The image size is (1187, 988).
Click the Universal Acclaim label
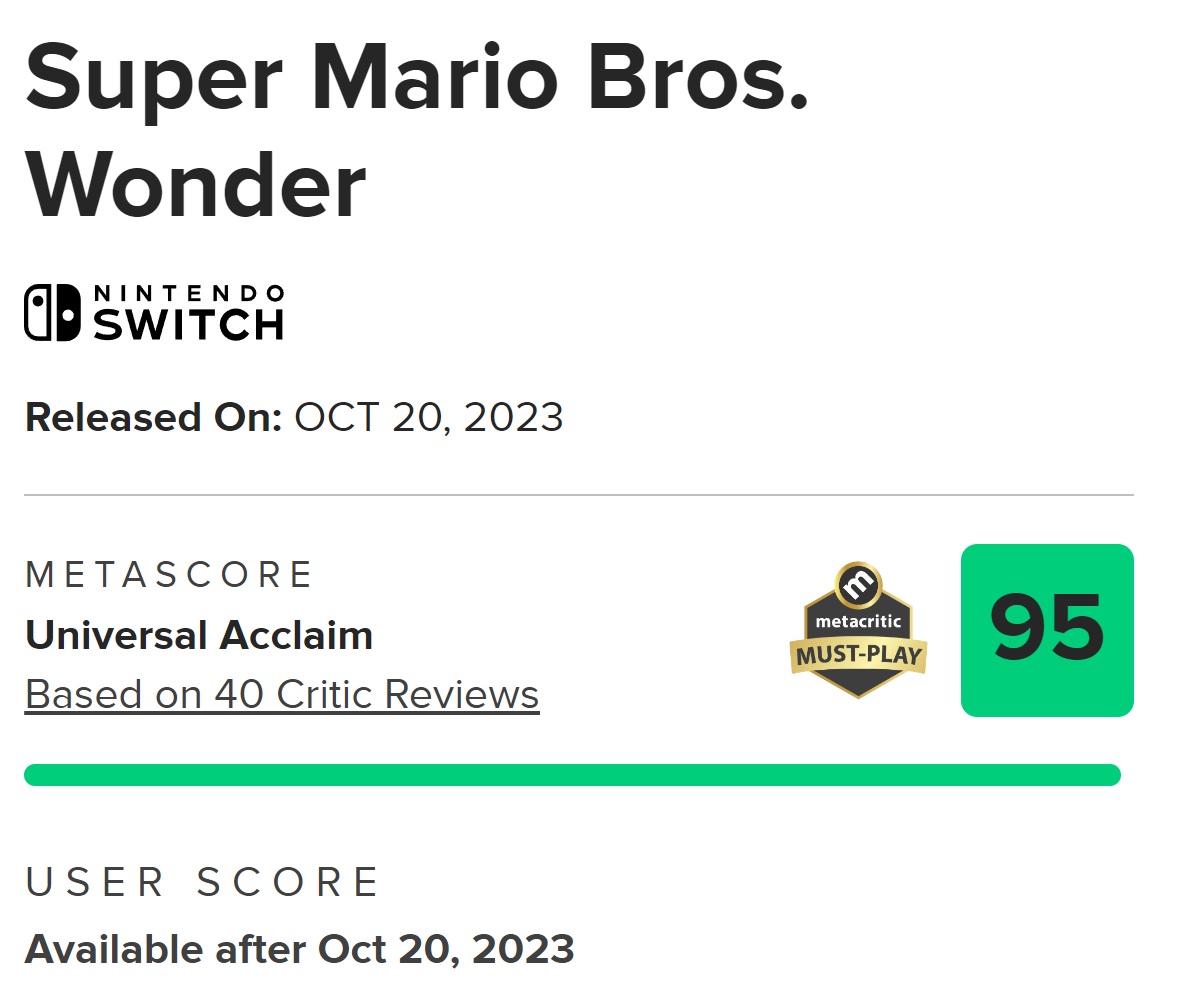199,635
